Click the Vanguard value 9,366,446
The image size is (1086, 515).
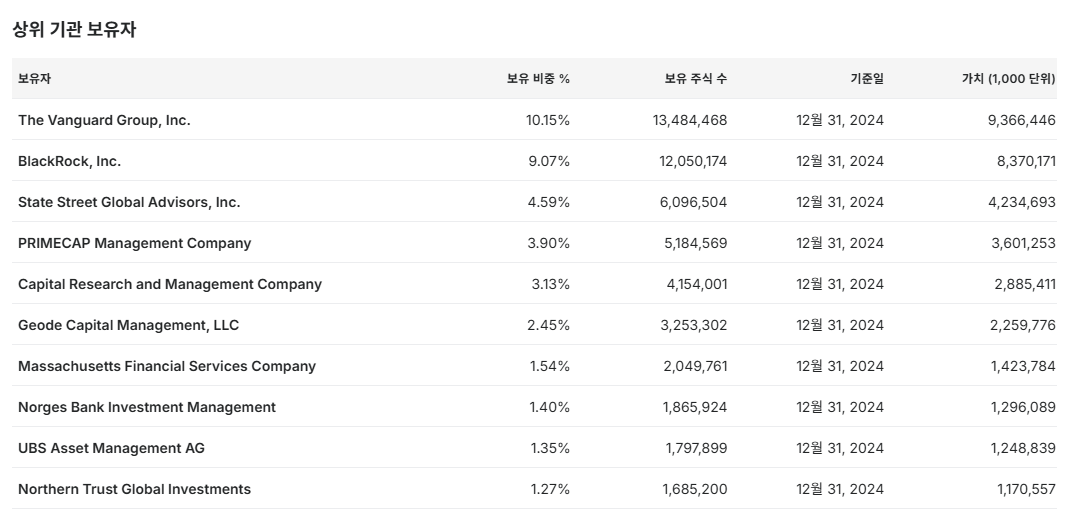point(1022,120)
